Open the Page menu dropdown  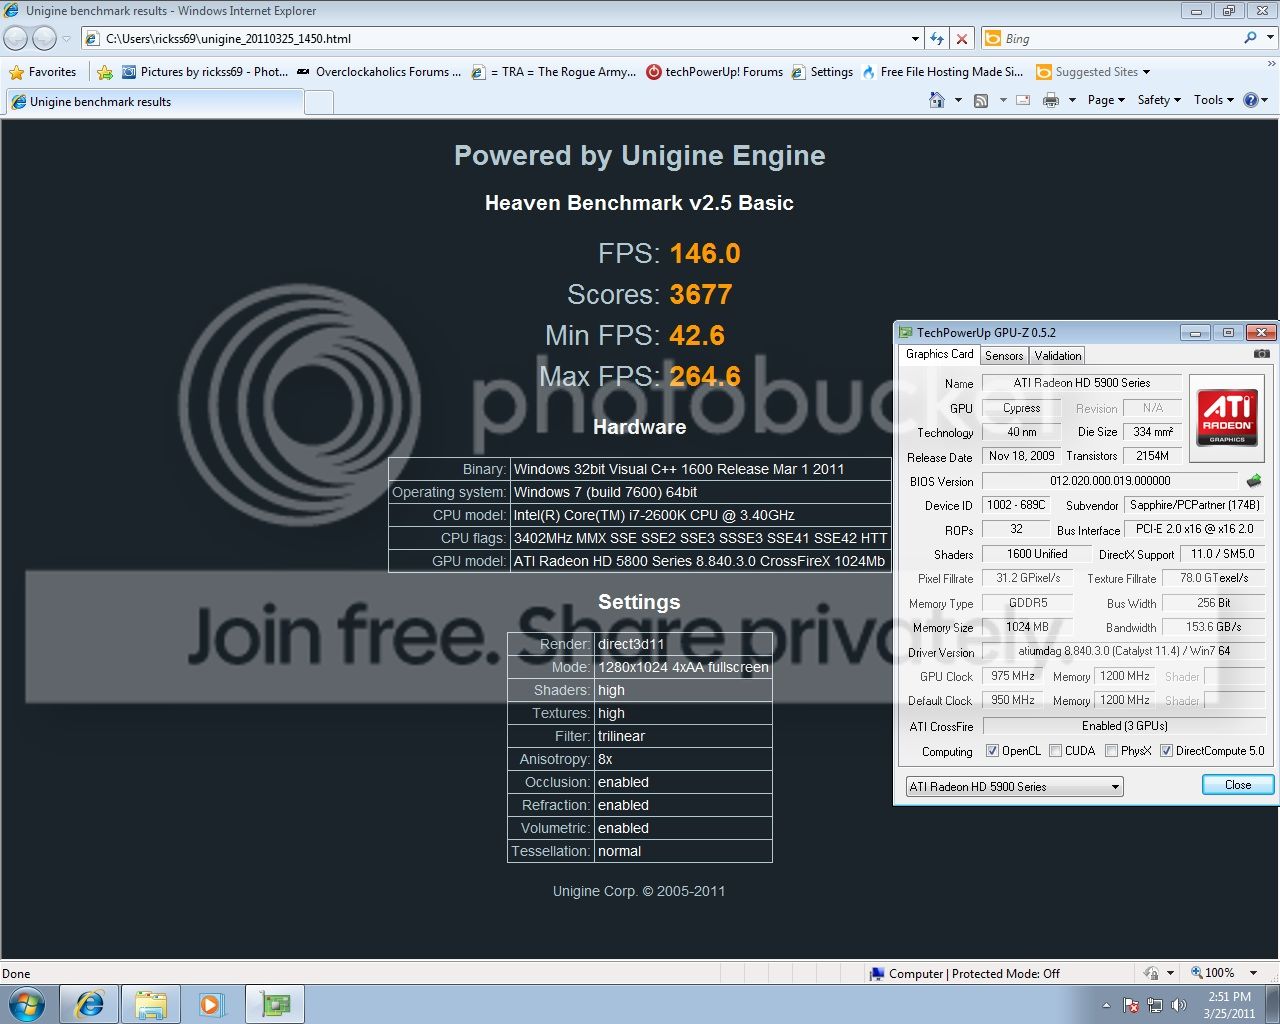[x=1106, y=100]
